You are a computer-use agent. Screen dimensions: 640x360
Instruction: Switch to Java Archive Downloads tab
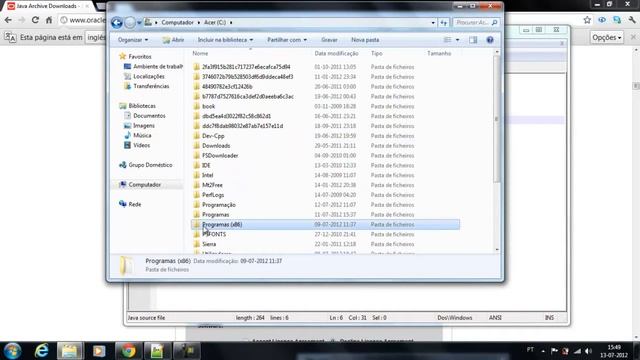tap(47, 6)
